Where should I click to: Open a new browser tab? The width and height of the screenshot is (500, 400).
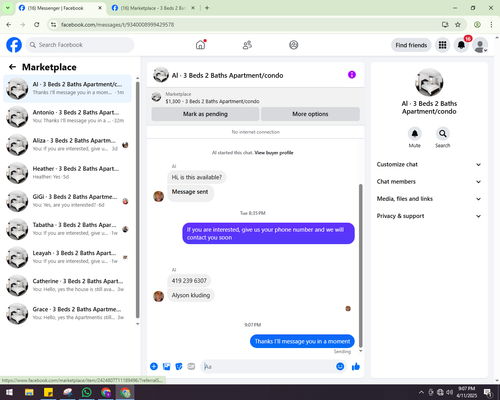tap(207, 8)
